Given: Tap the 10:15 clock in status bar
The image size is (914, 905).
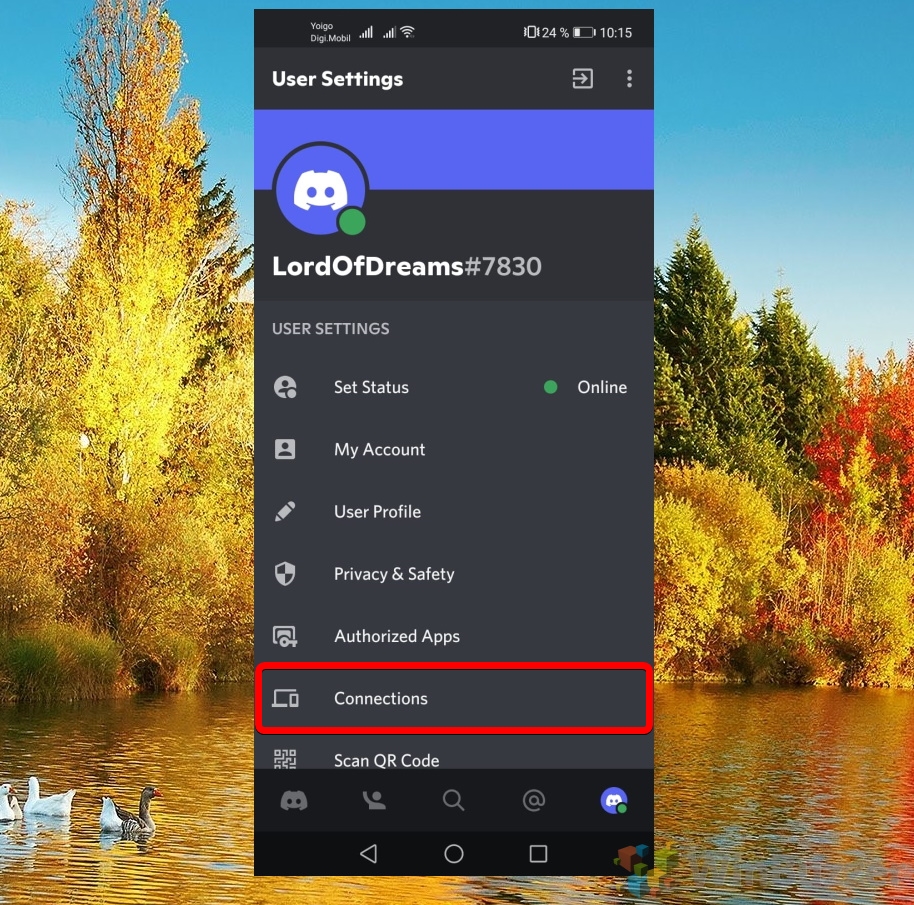Looking at the screenshot, I should tap(616, 33).
